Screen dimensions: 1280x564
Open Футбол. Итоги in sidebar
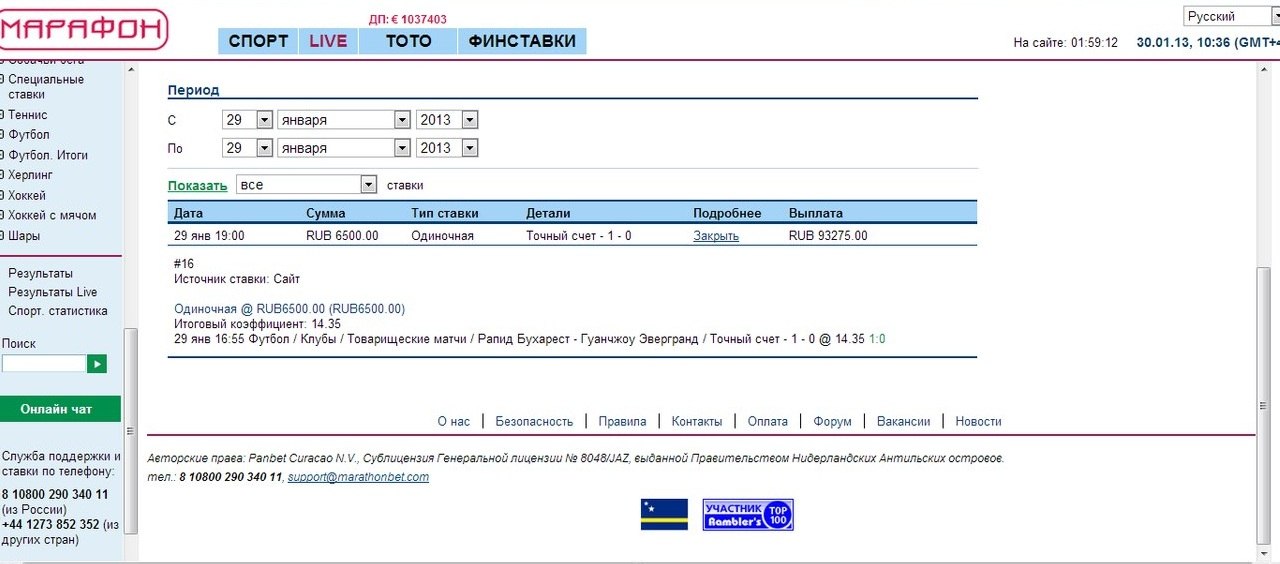pos(48,155)
